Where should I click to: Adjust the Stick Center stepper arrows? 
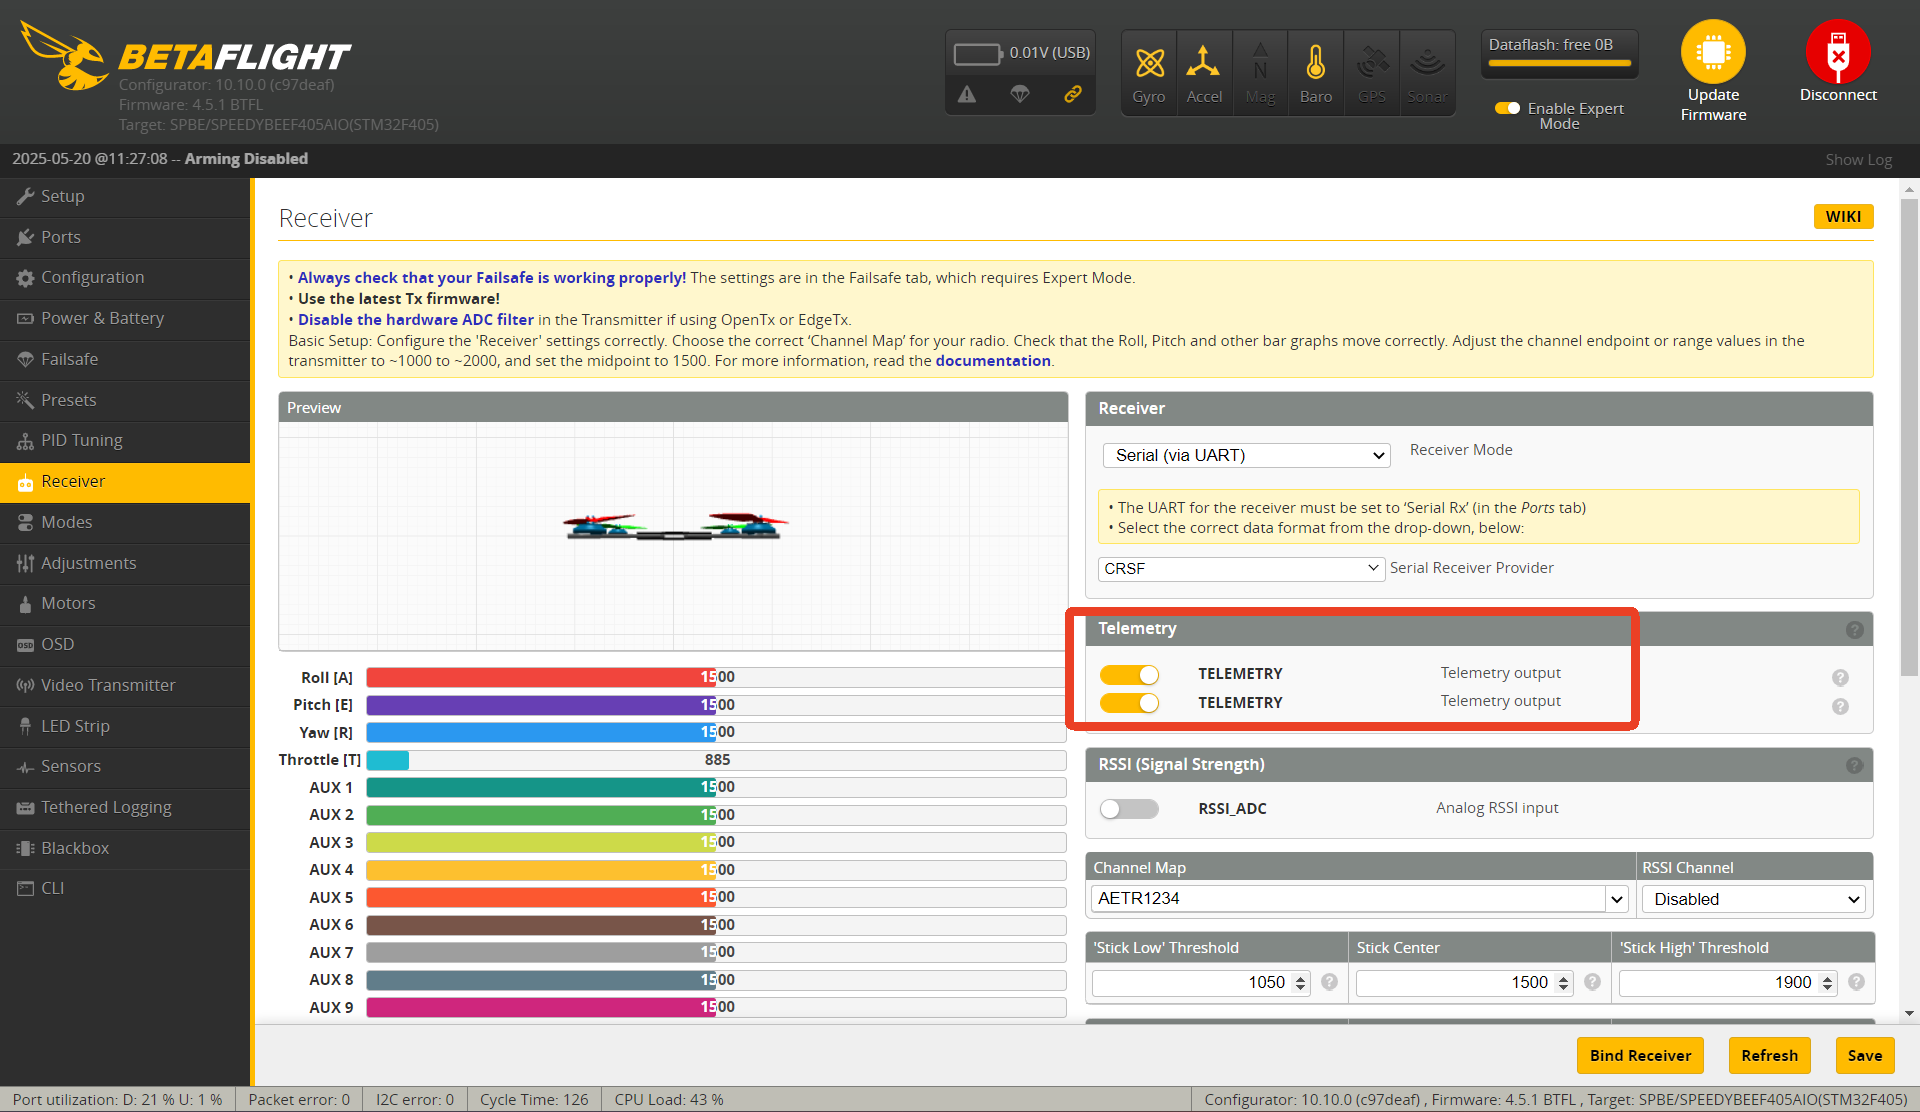[x=1564, y=983]
